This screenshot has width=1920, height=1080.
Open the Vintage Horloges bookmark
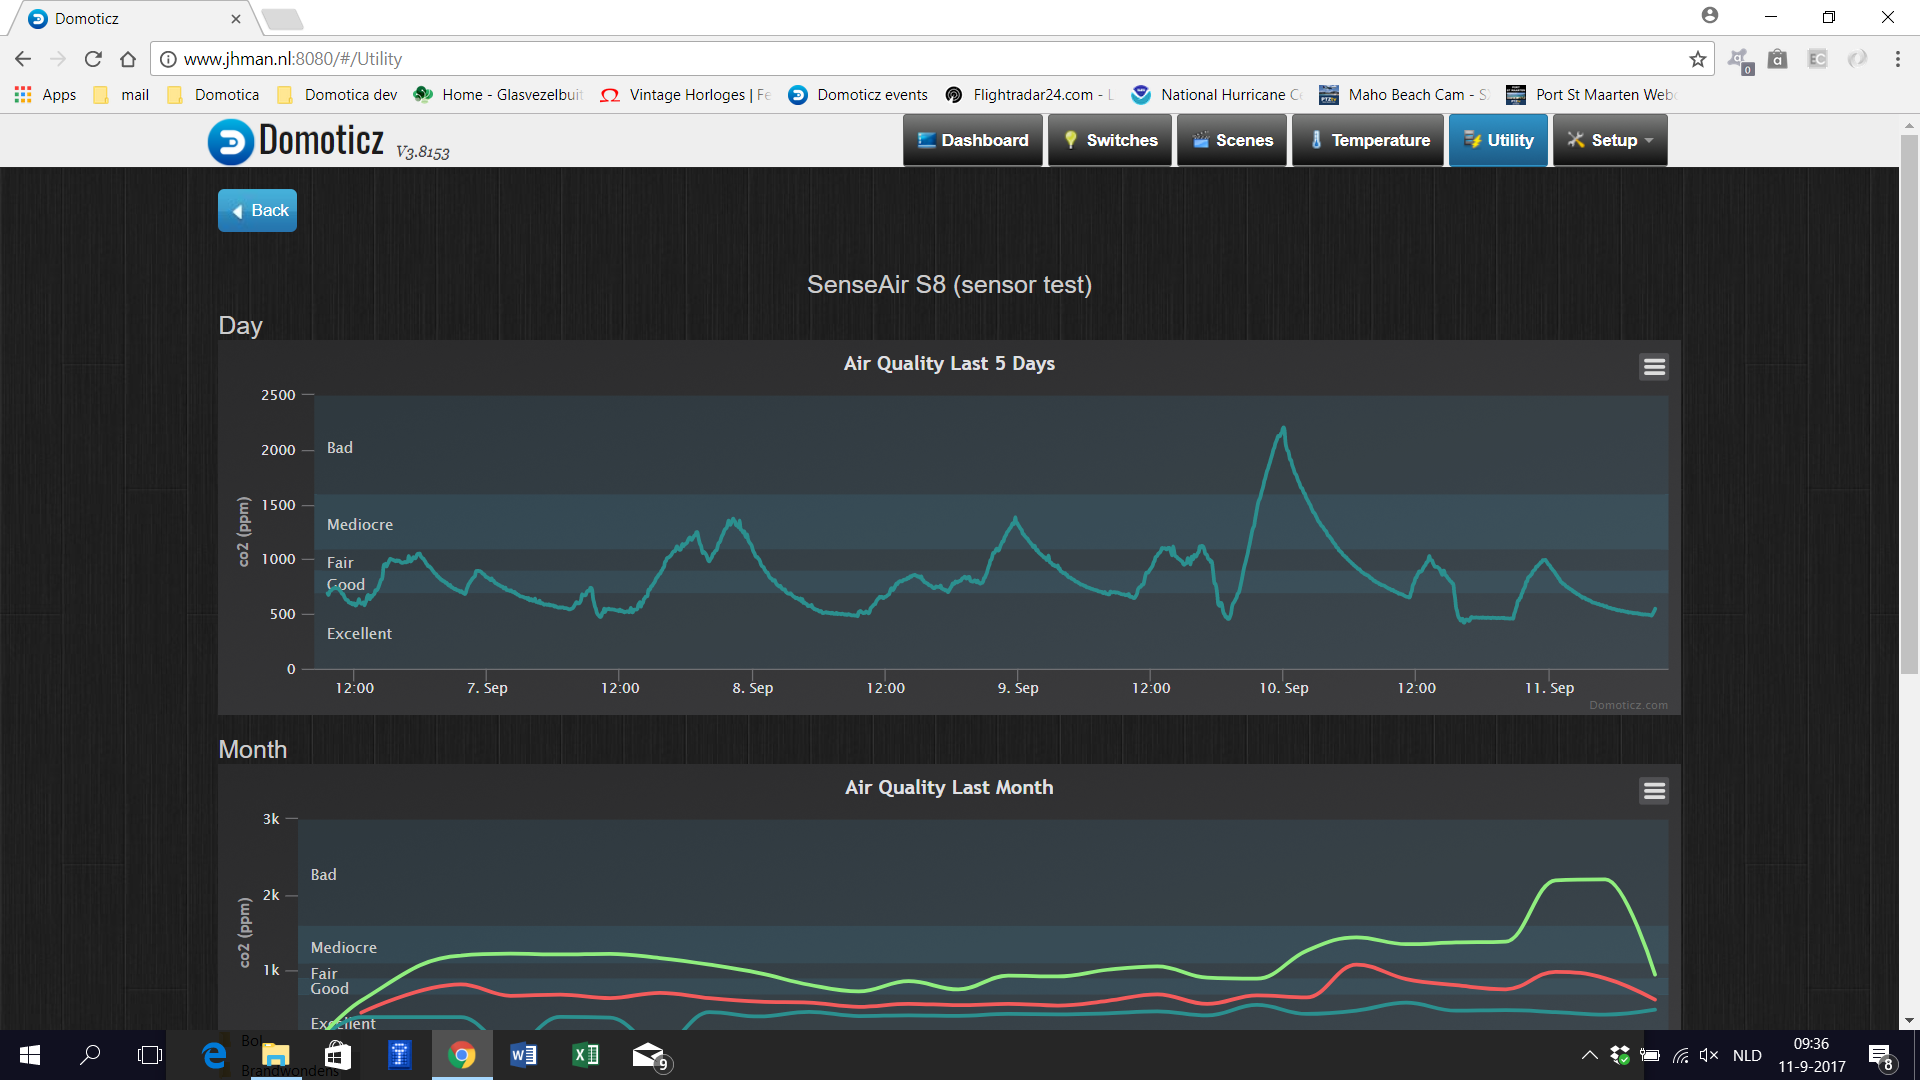[686, 94]
